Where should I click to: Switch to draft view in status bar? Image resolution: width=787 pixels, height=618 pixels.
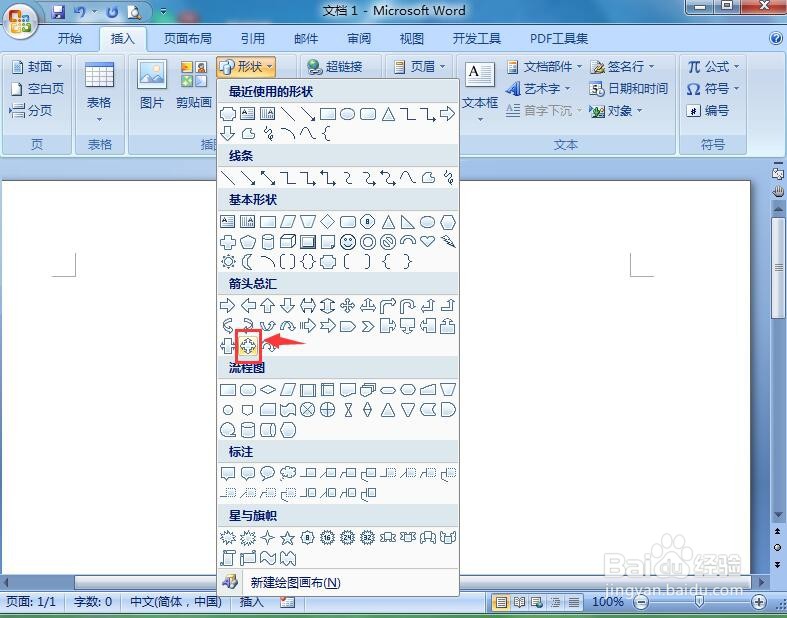pos(573,602)
